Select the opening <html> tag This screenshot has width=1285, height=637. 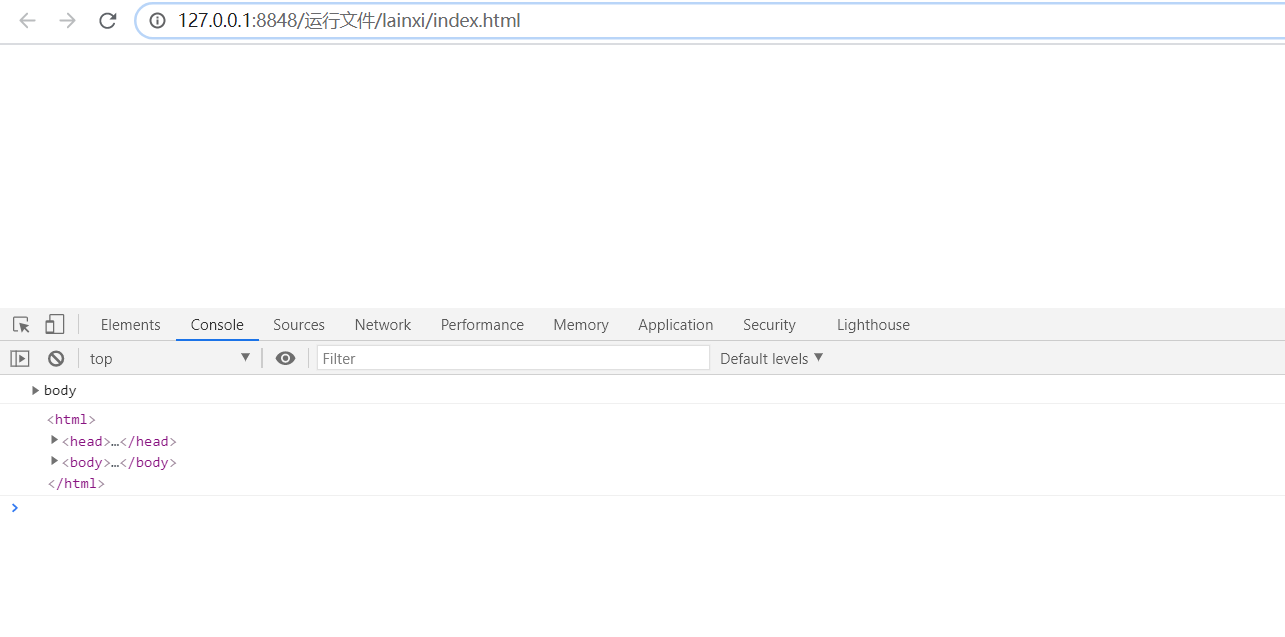pos(71,420)
